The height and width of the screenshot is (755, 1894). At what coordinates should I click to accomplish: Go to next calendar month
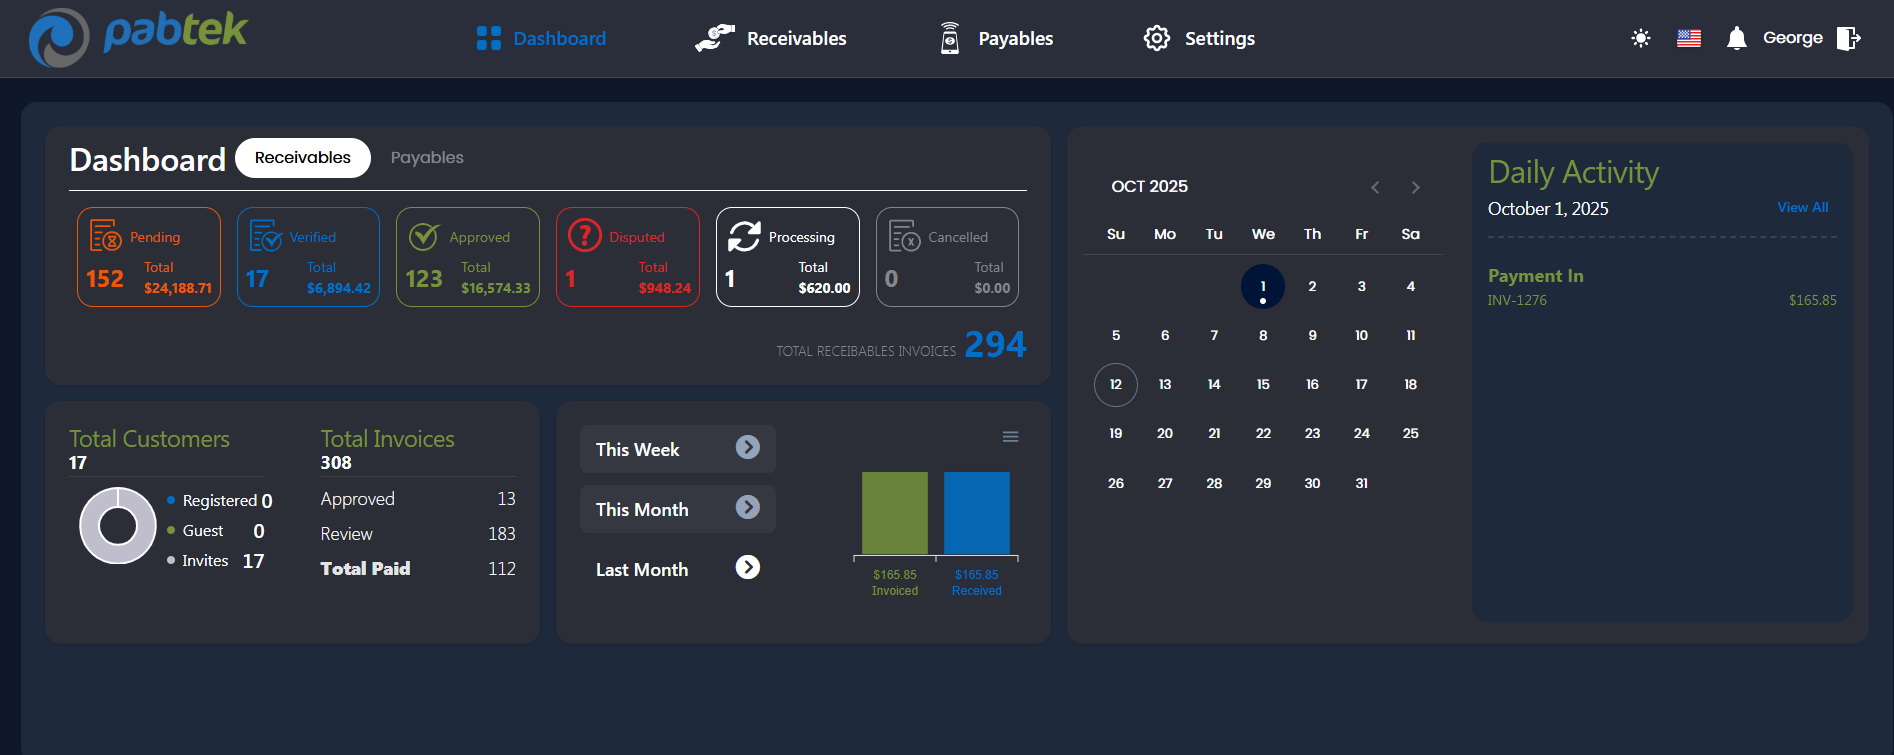click(x=1415, y=187)
